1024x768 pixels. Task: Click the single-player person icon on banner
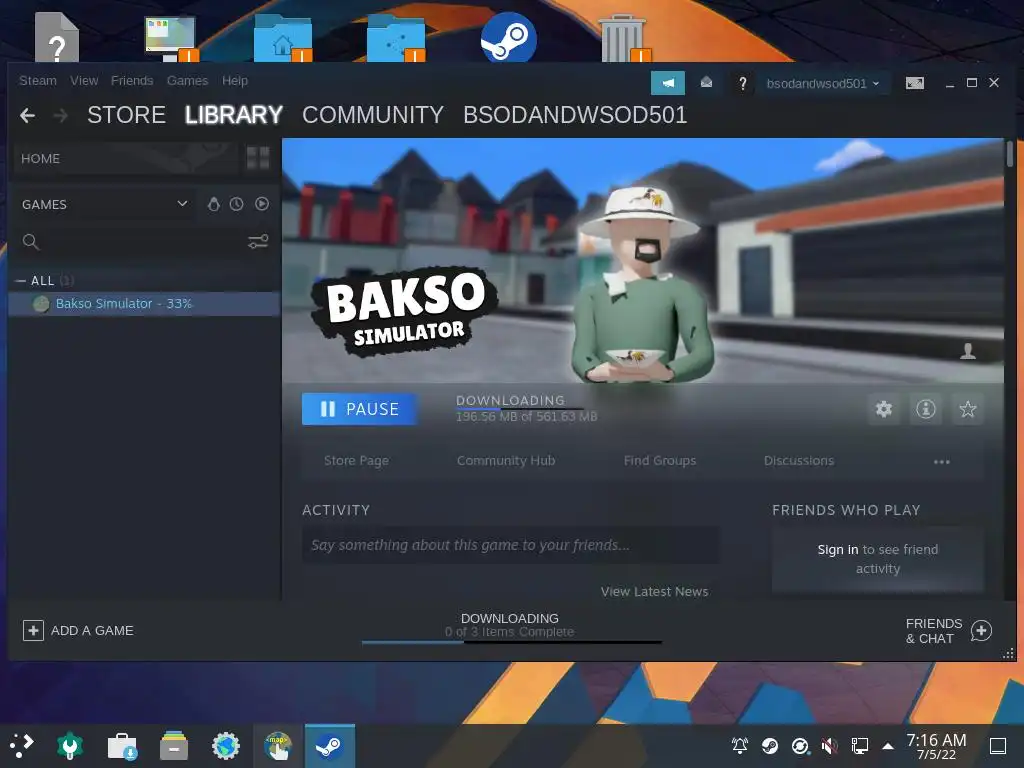coord(968,351)
